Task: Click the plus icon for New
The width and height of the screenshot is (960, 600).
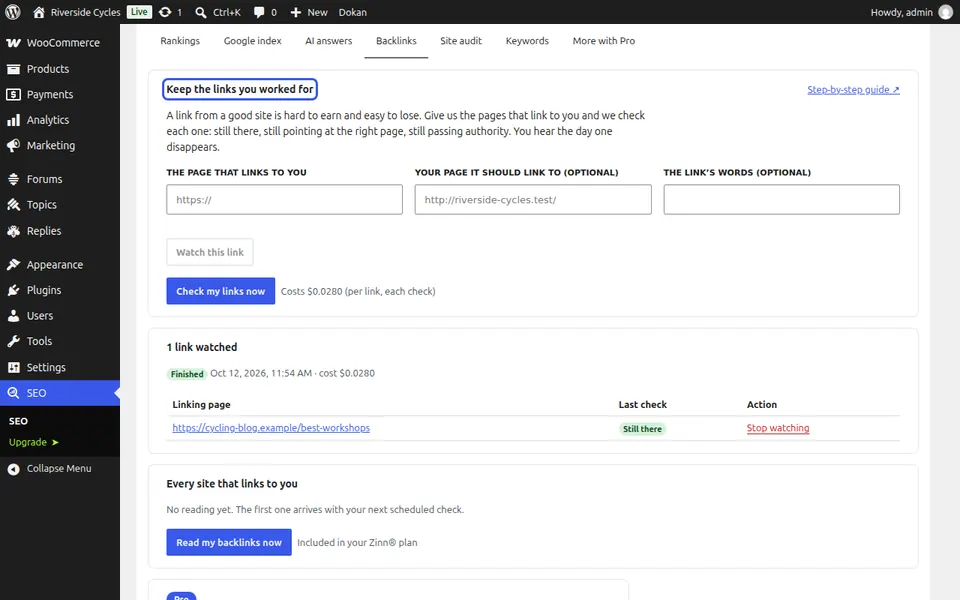Action: [296, 12]
